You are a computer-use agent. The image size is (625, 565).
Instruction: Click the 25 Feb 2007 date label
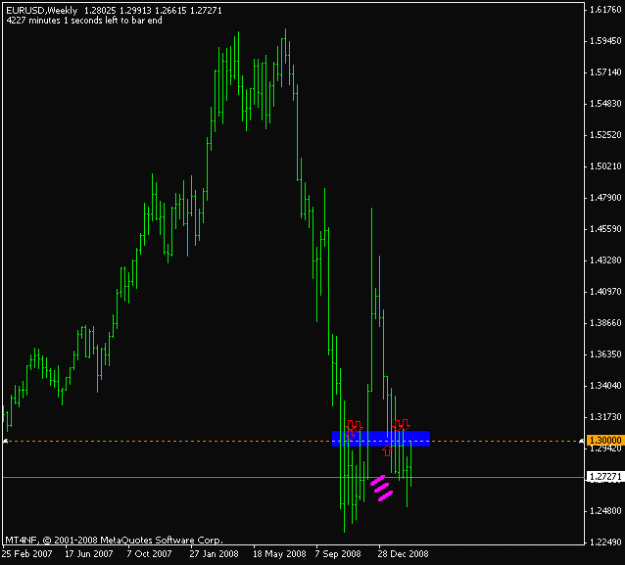[27, 554]
